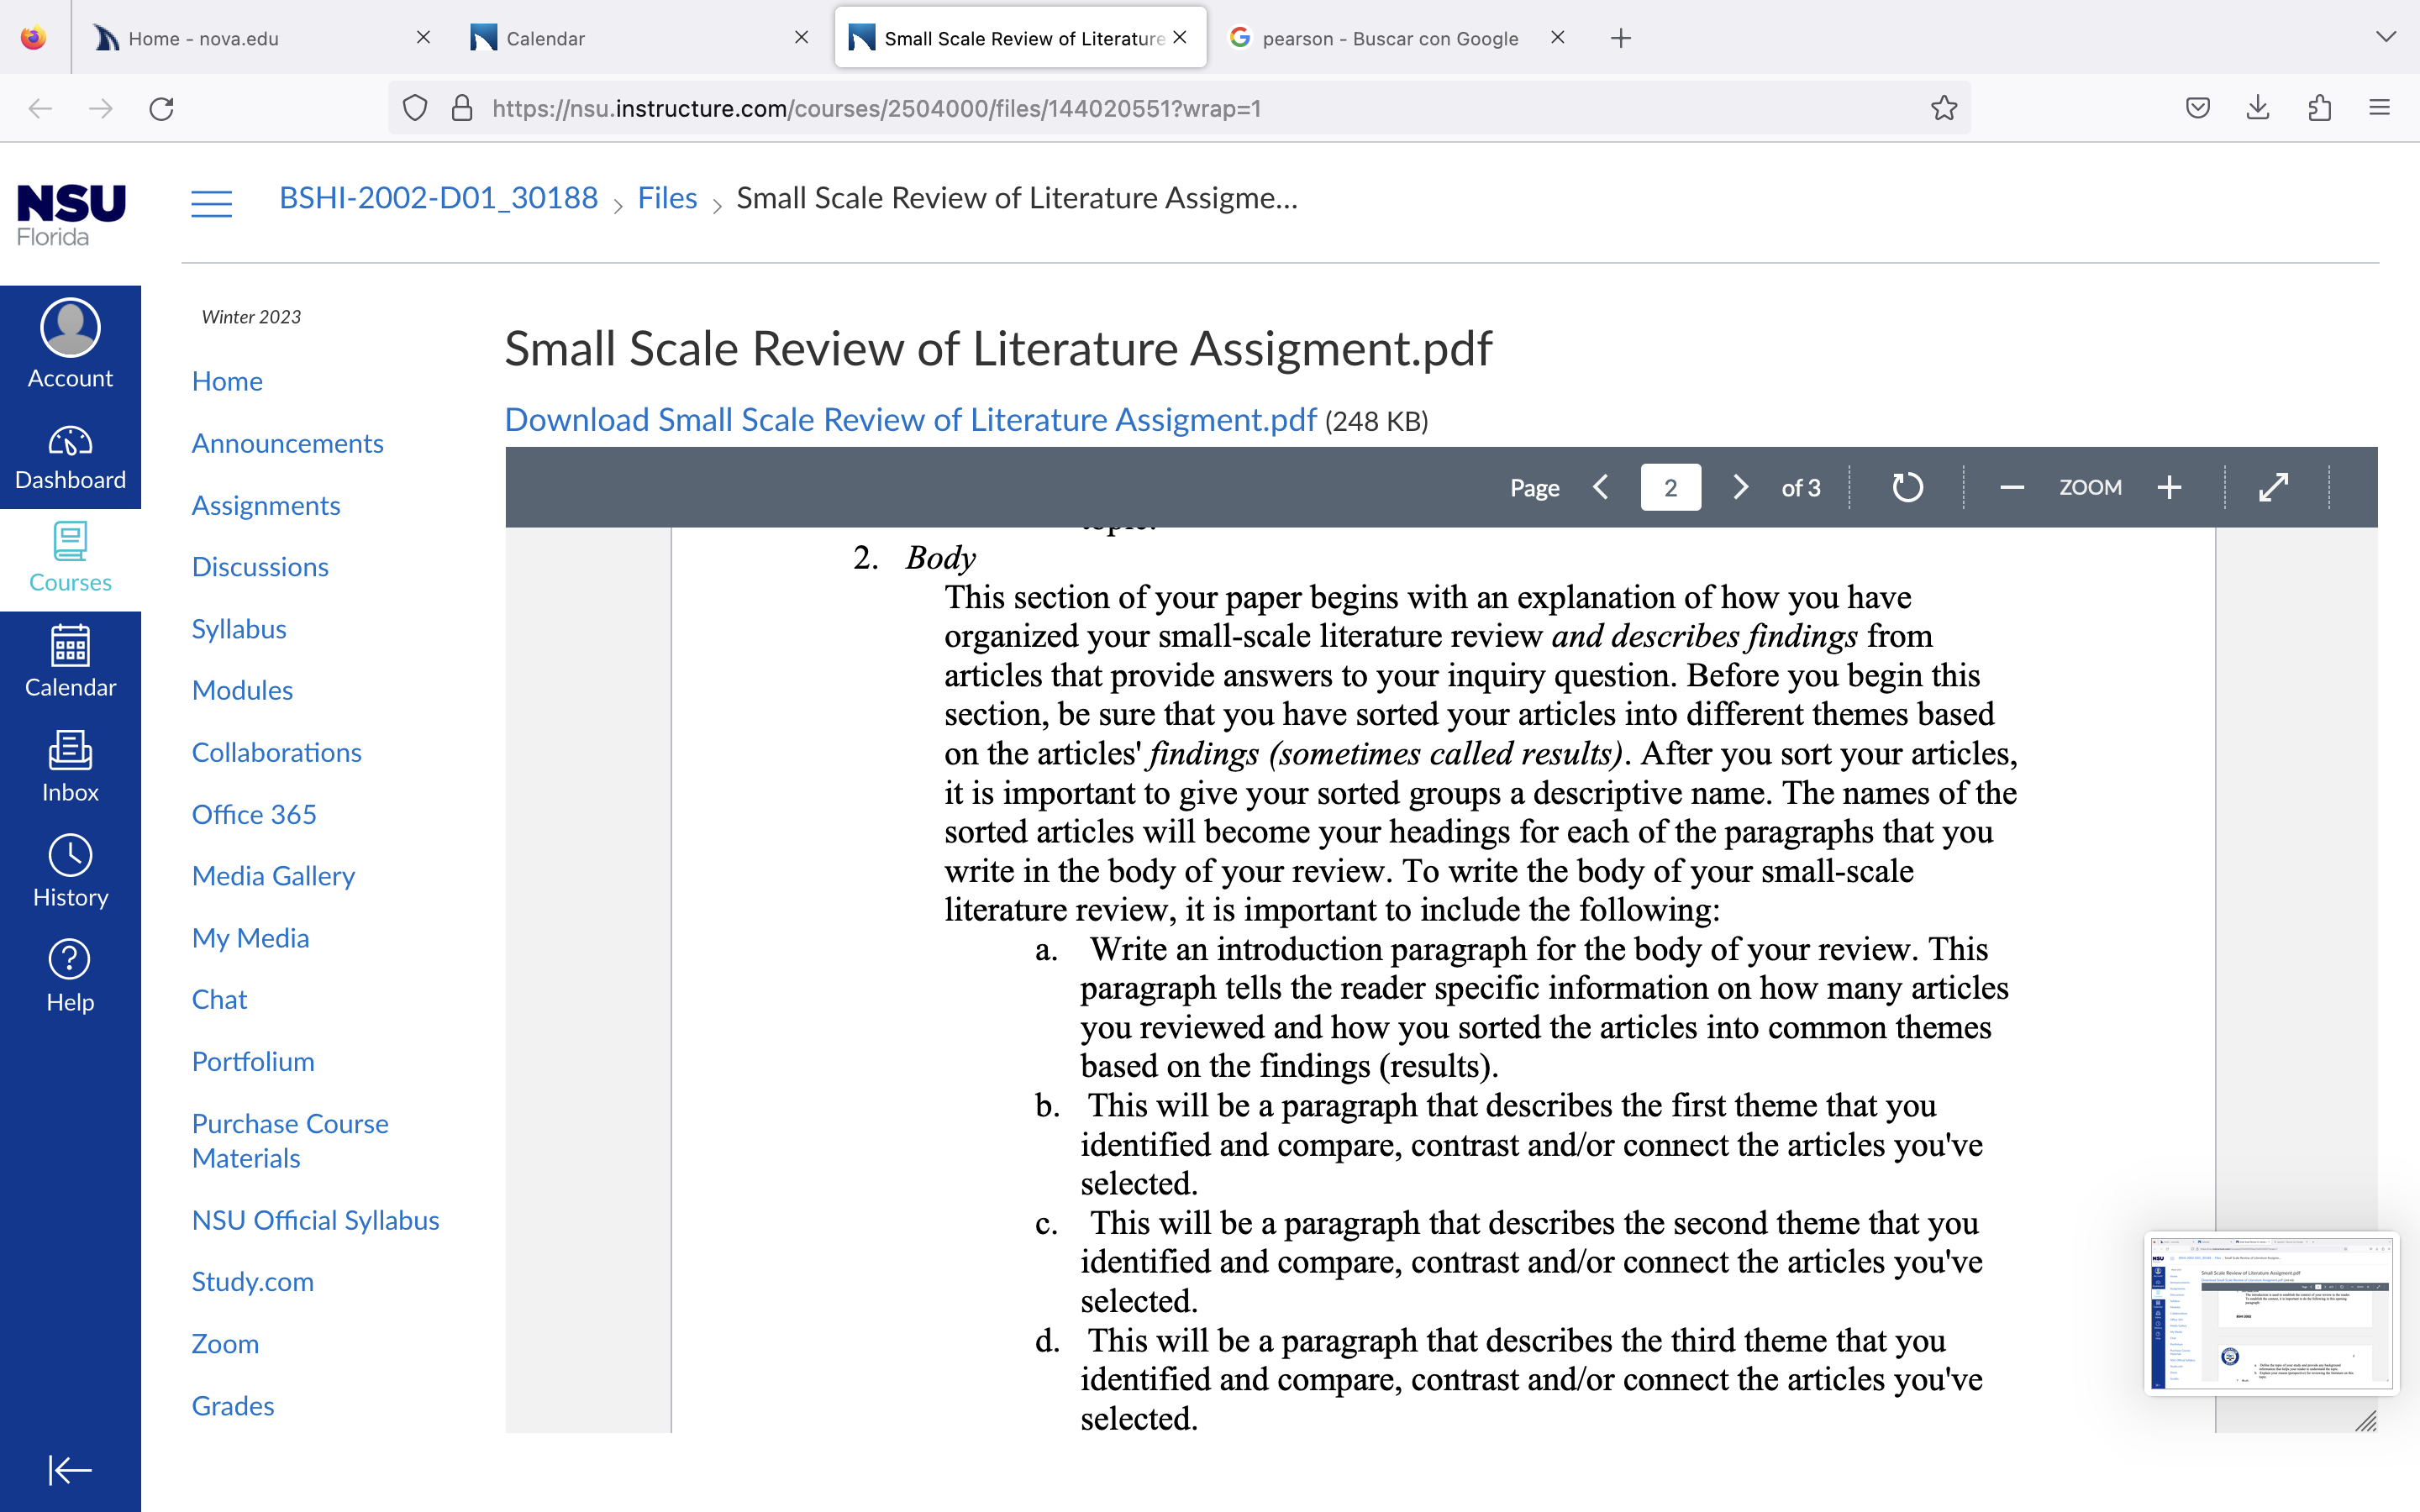Close the Calendar browser tab

coord(801,38)
